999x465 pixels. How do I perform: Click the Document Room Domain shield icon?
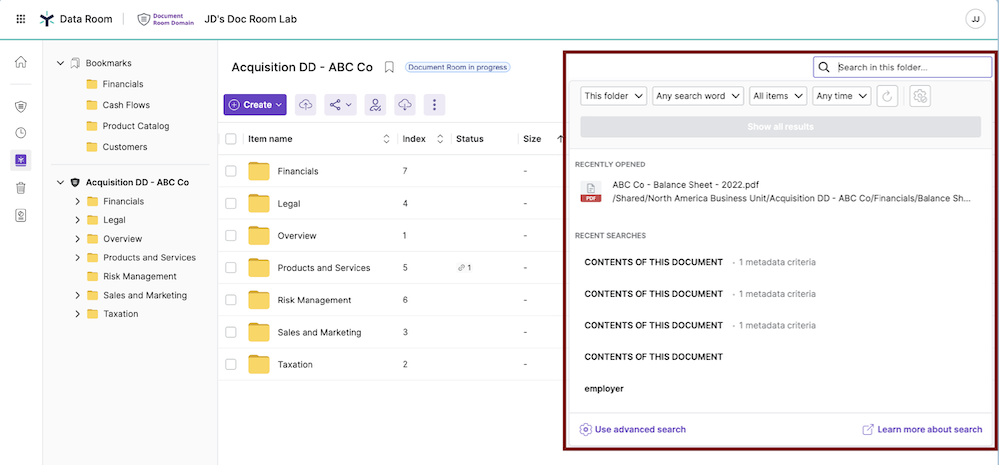point(144,19)
